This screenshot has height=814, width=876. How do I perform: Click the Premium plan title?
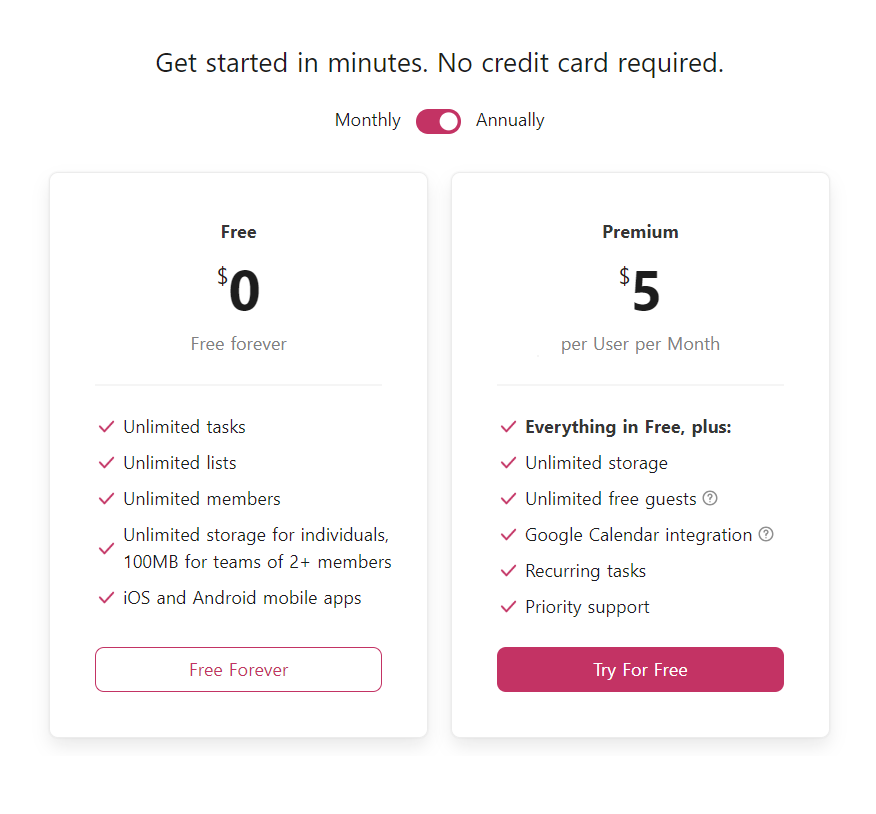[640, 232]
